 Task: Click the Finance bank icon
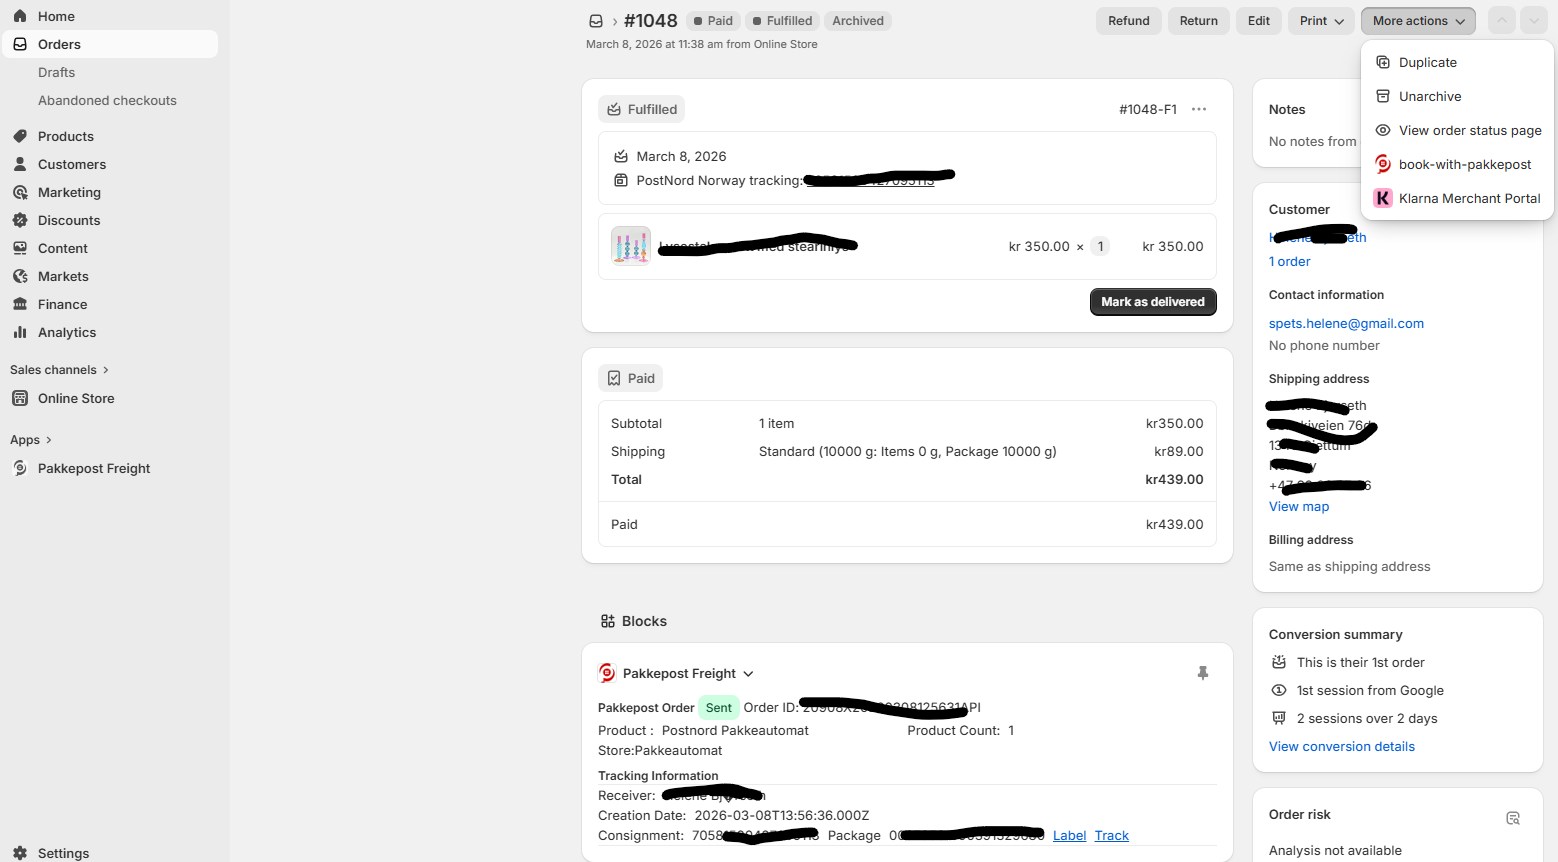pyautogui.click(x=20, y=304)
